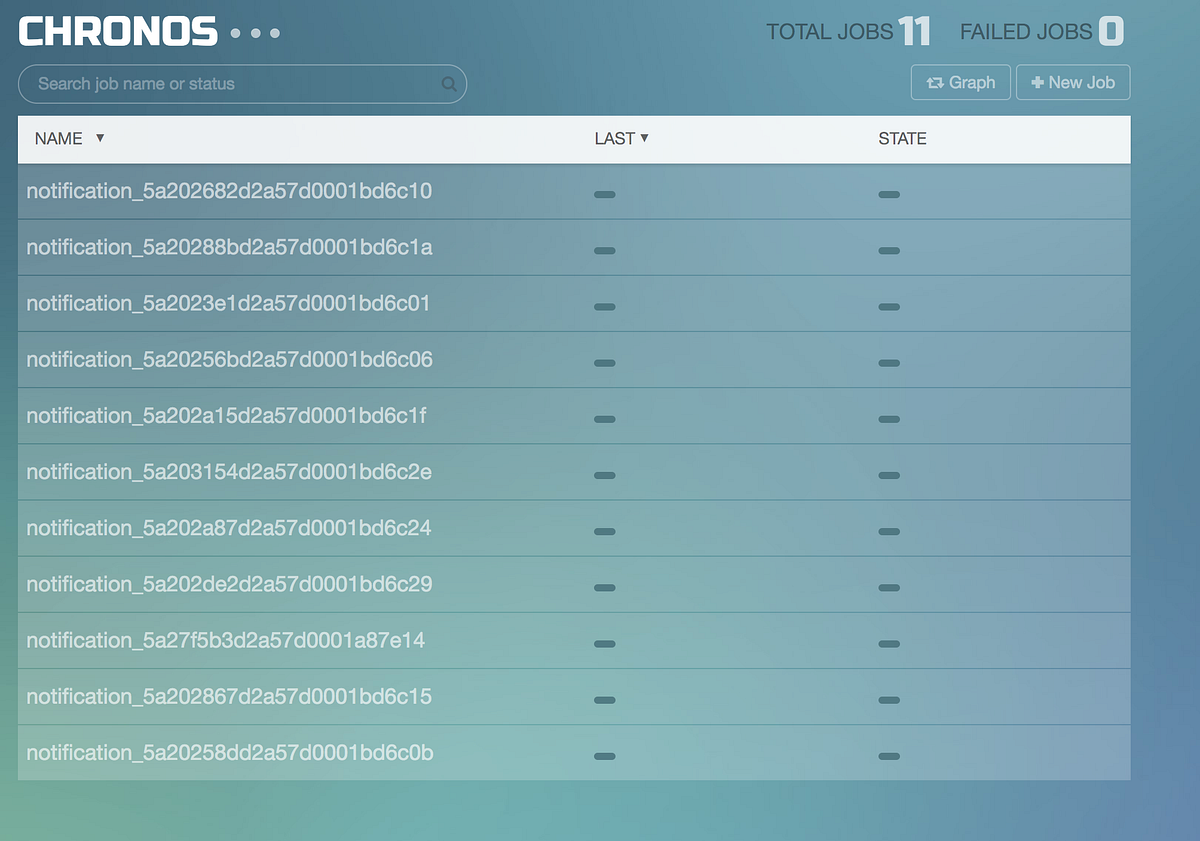Viewport: 1200px width, 841px height.
Task: Click LAST dash for job ending bd6c29
Action: pyautogui.click(x=604, y=588)
